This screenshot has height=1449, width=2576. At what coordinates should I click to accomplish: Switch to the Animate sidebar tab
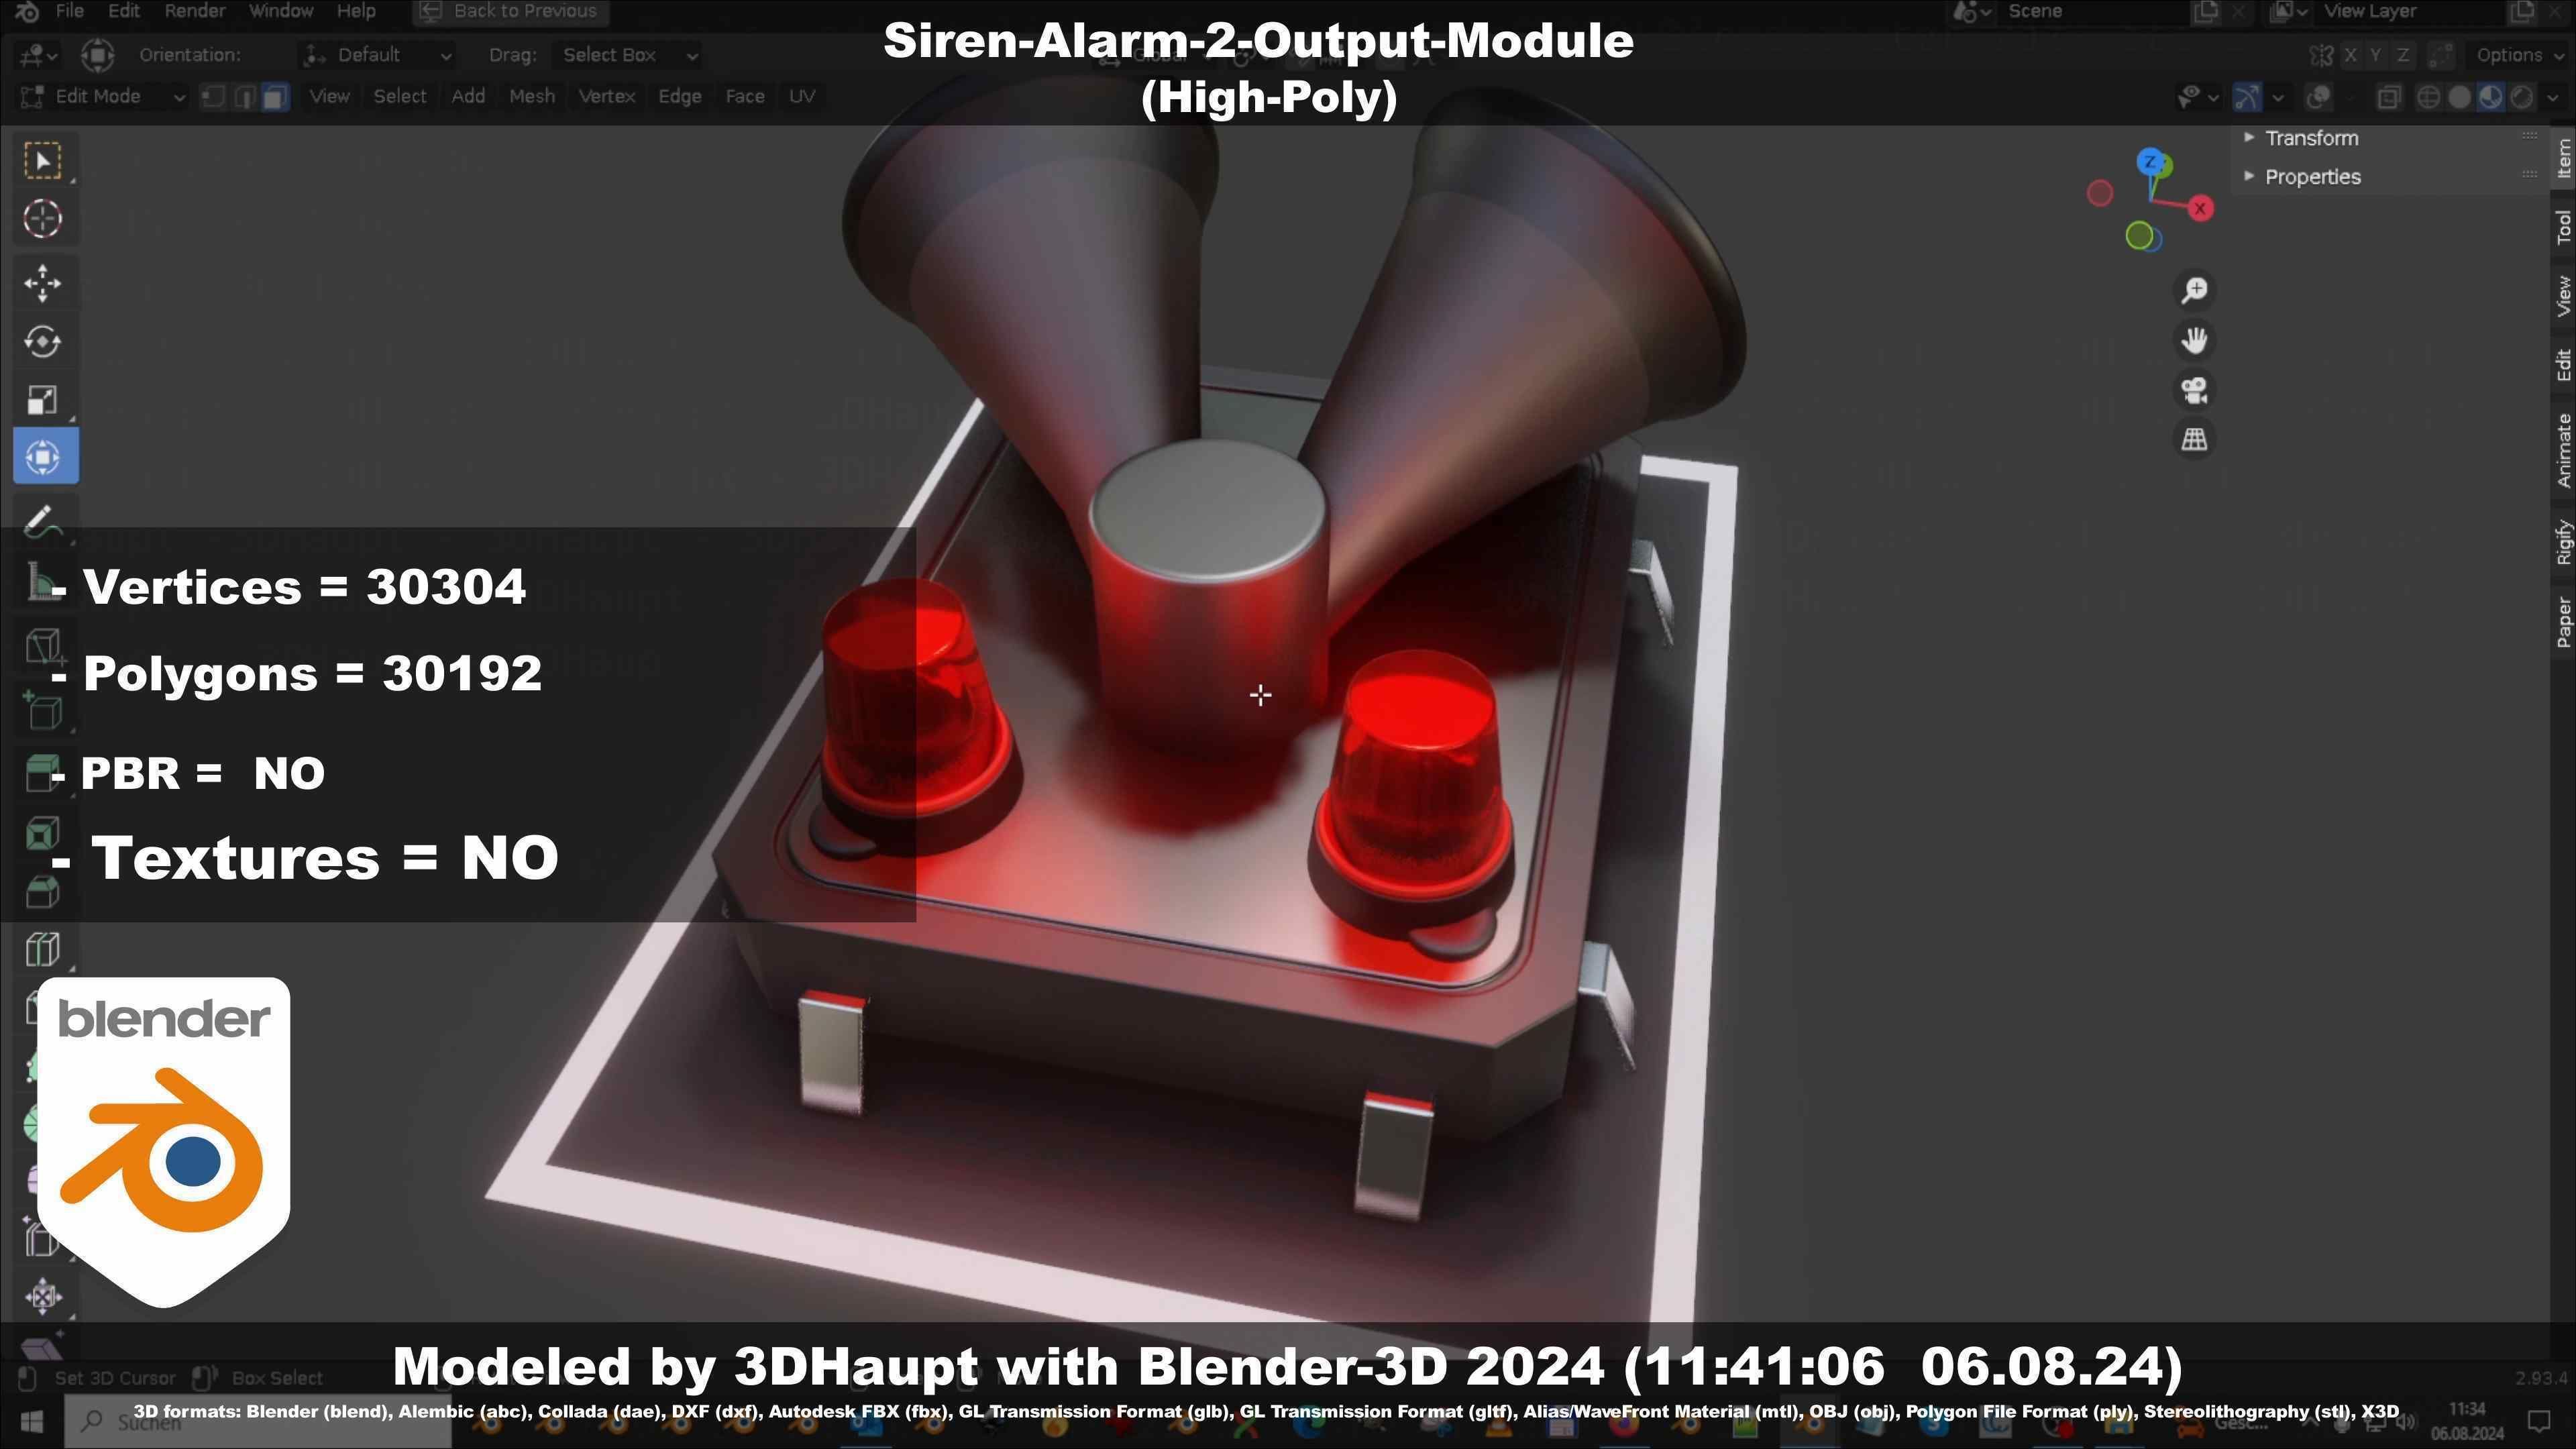pos(2563,450)
